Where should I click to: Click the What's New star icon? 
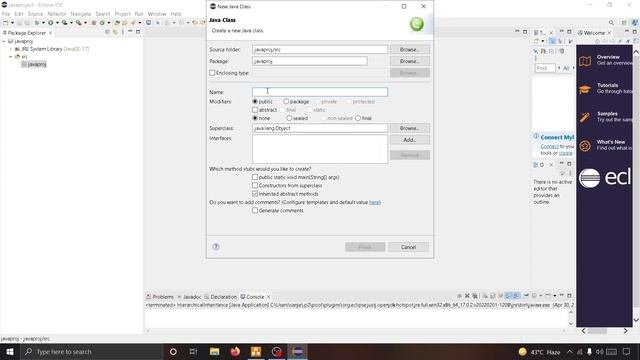click(x=585, y=146)
